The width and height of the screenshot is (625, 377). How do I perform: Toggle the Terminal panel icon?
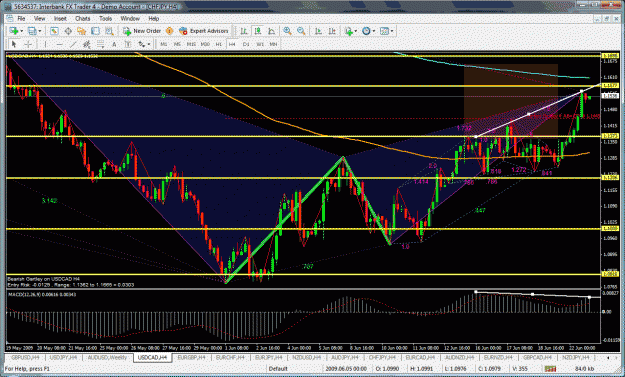95,31
